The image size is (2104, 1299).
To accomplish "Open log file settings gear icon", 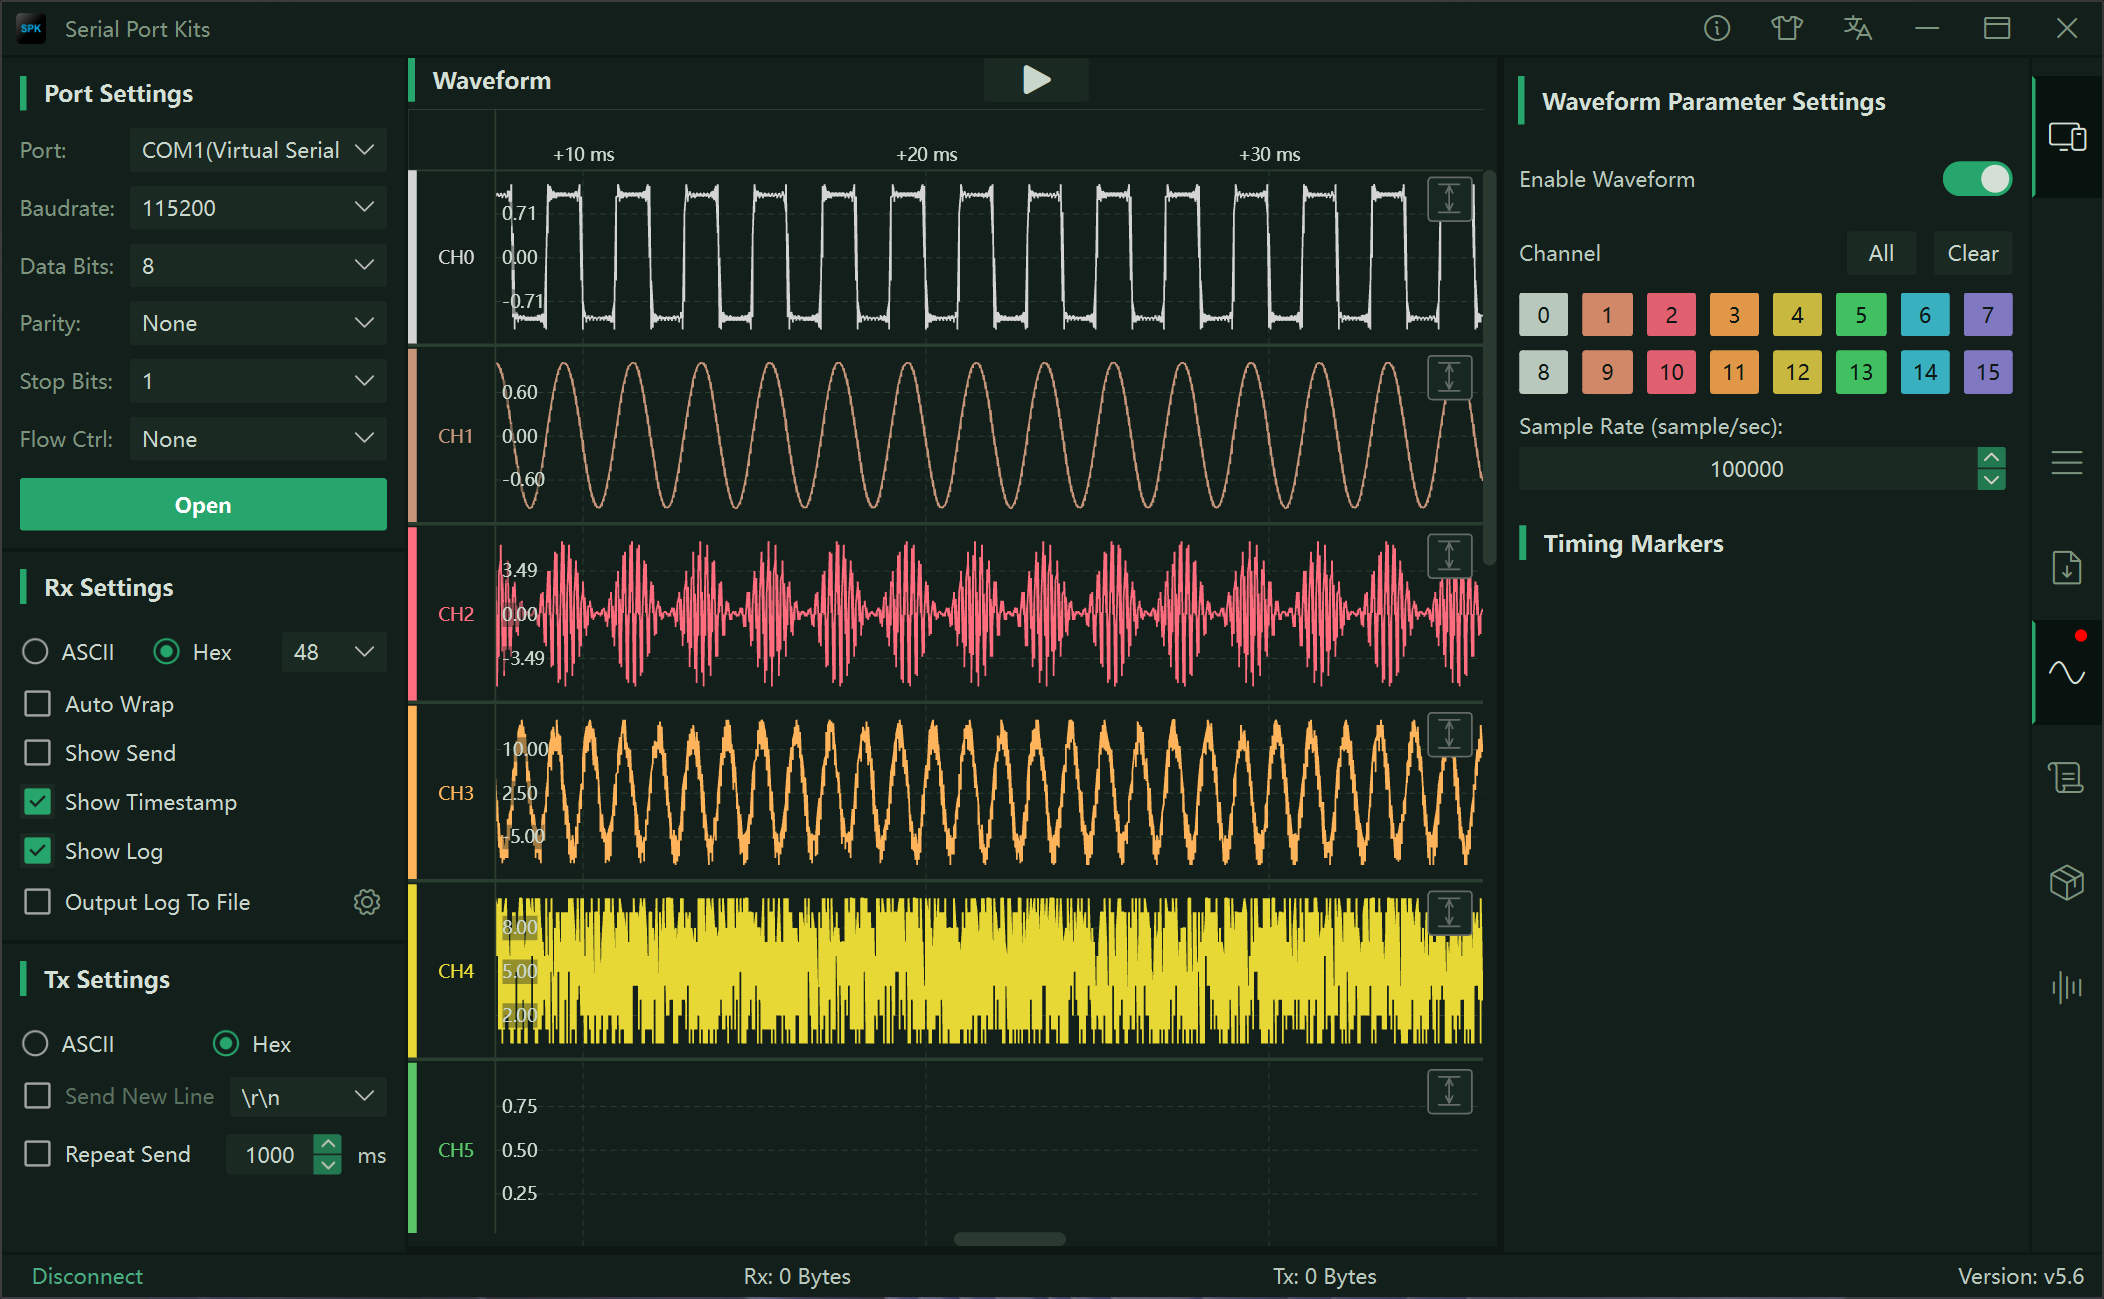I will pos(367,902).
